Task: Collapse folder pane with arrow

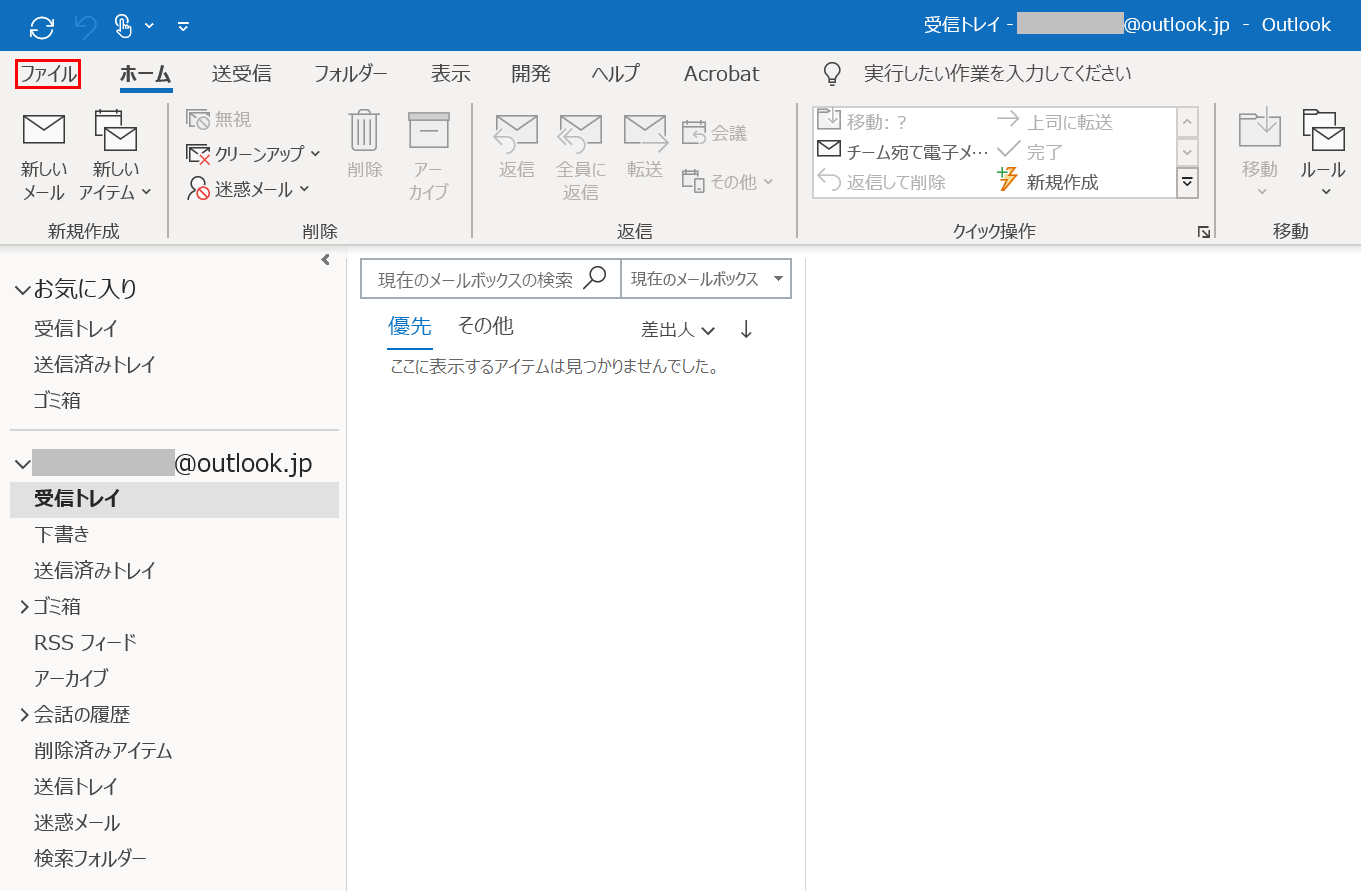Action: click(x=325, y=260)
